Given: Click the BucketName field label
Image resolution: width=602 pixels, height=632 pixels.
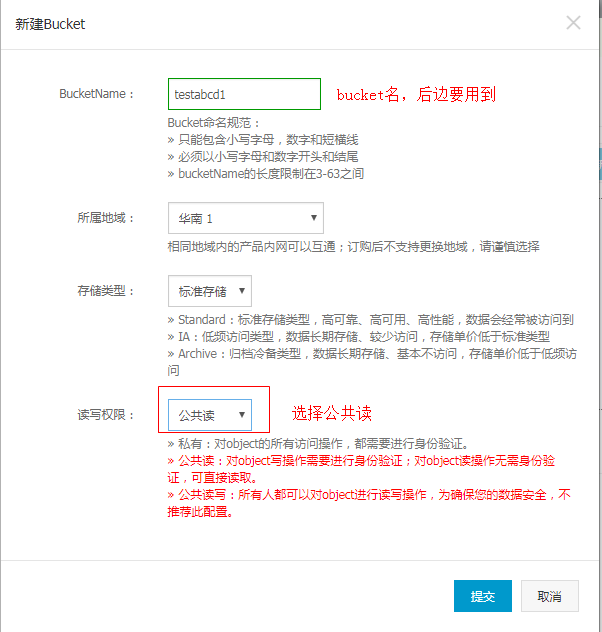Looking at the screenshot, I should pos(97,94).
